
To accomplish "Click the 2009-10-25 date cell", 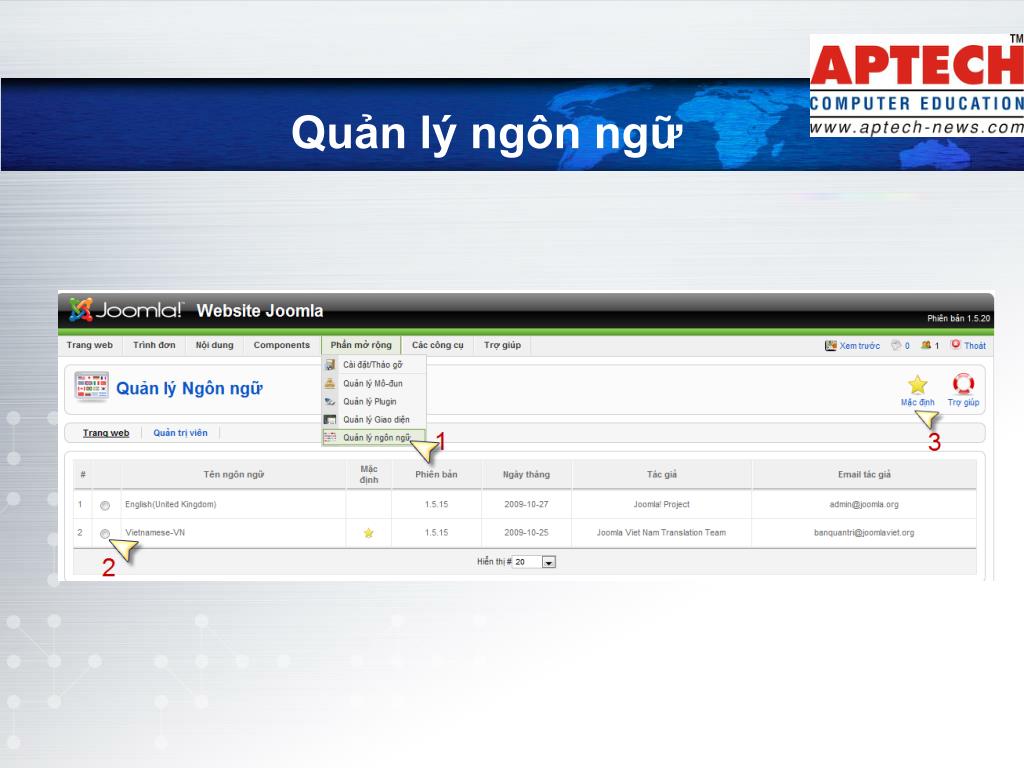I will coord(526,532).
